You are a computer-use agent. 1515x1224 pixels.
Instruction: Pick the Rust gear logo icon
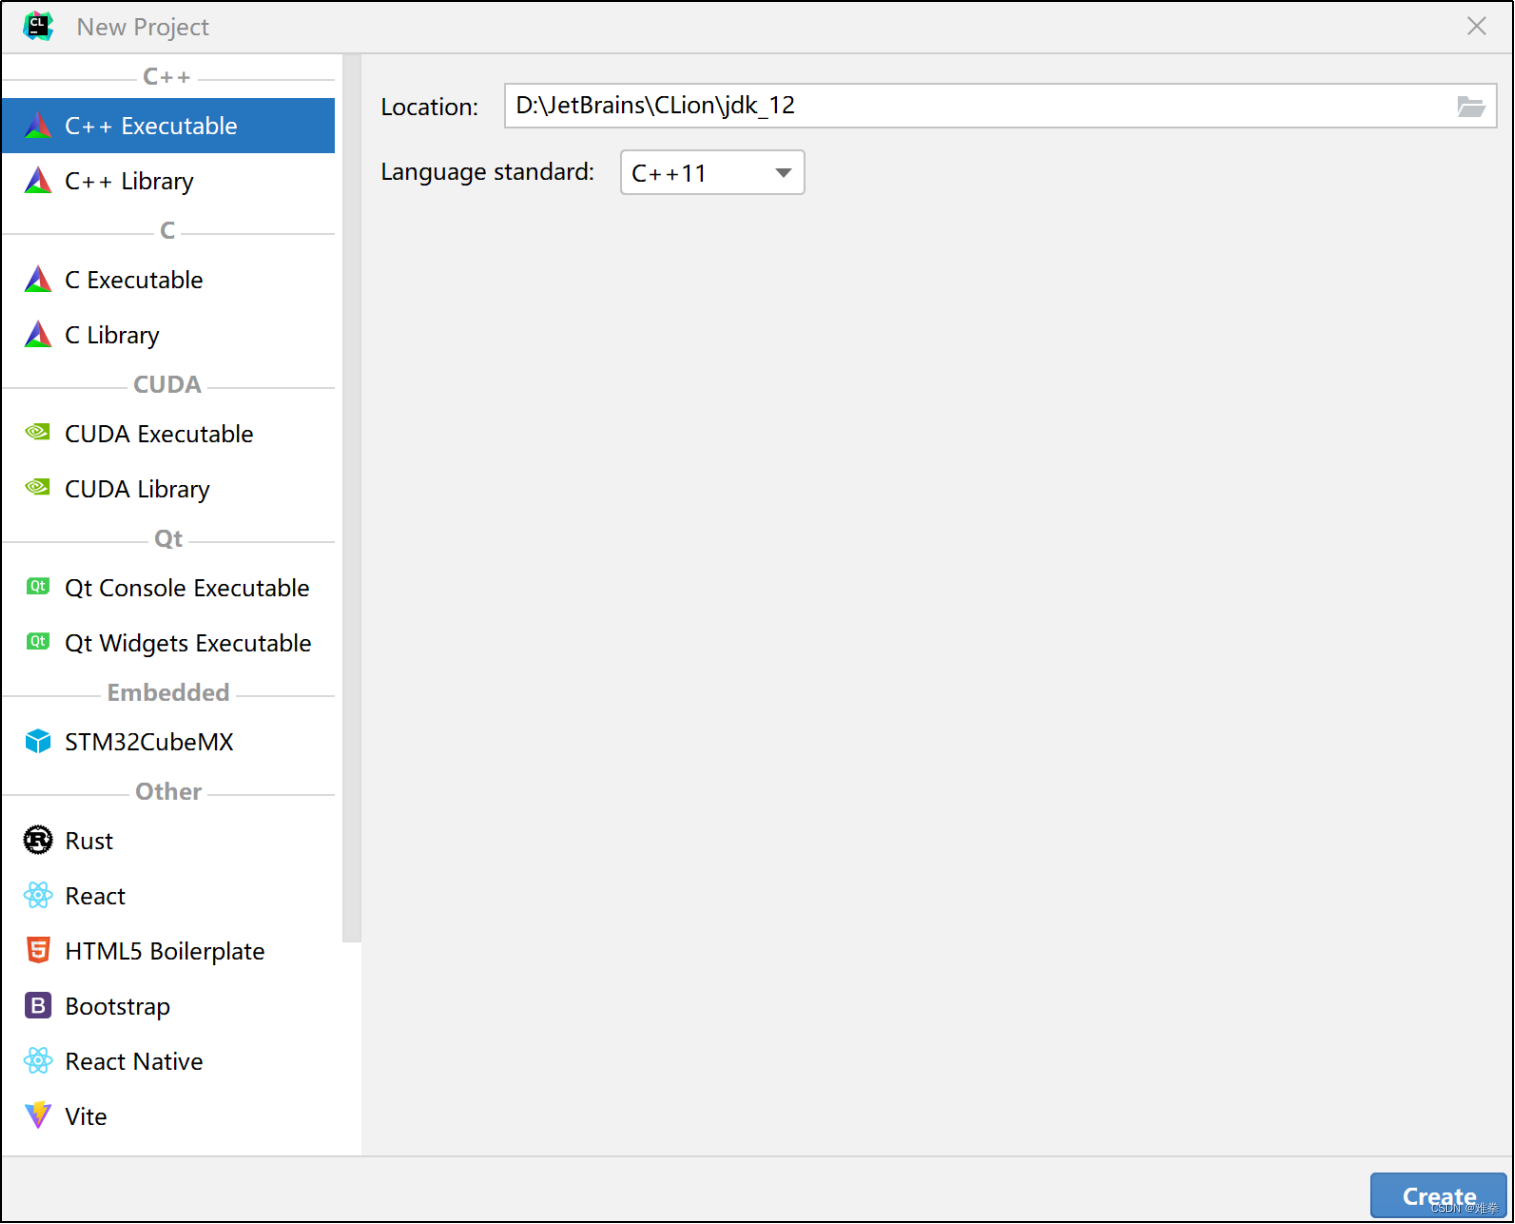pos(38,841)
